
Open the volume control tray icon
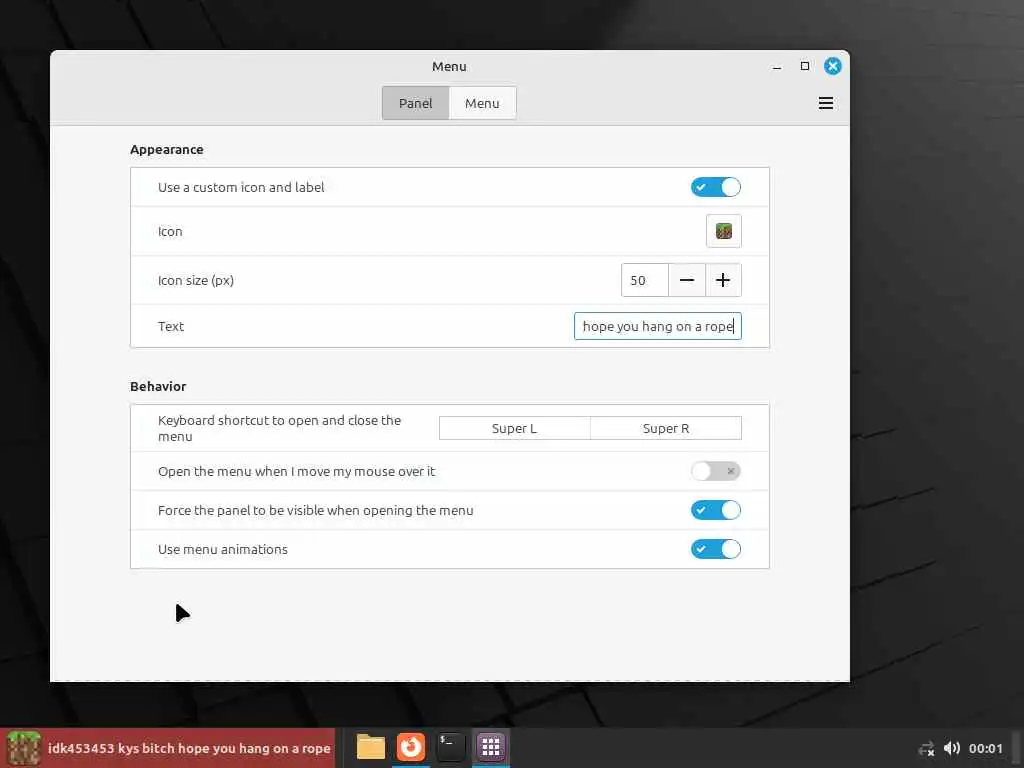(x=952, y=748)
